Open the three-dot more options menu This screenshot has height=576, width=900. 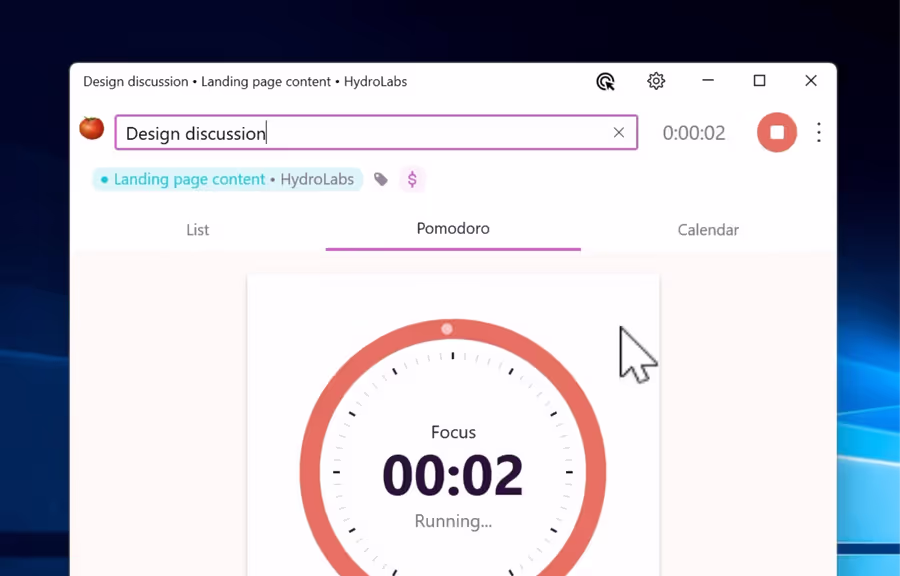(x=819, y=133)
